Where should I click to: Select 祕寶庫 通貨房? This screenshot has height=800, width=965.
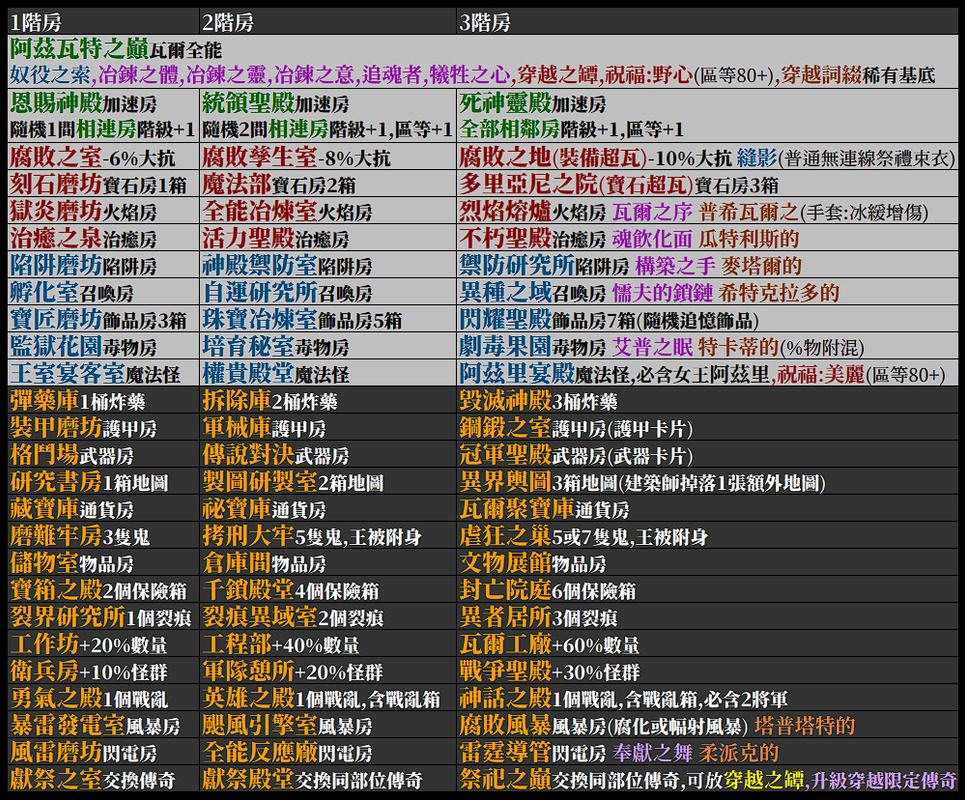pyautogui.click(x=328, y=509)
